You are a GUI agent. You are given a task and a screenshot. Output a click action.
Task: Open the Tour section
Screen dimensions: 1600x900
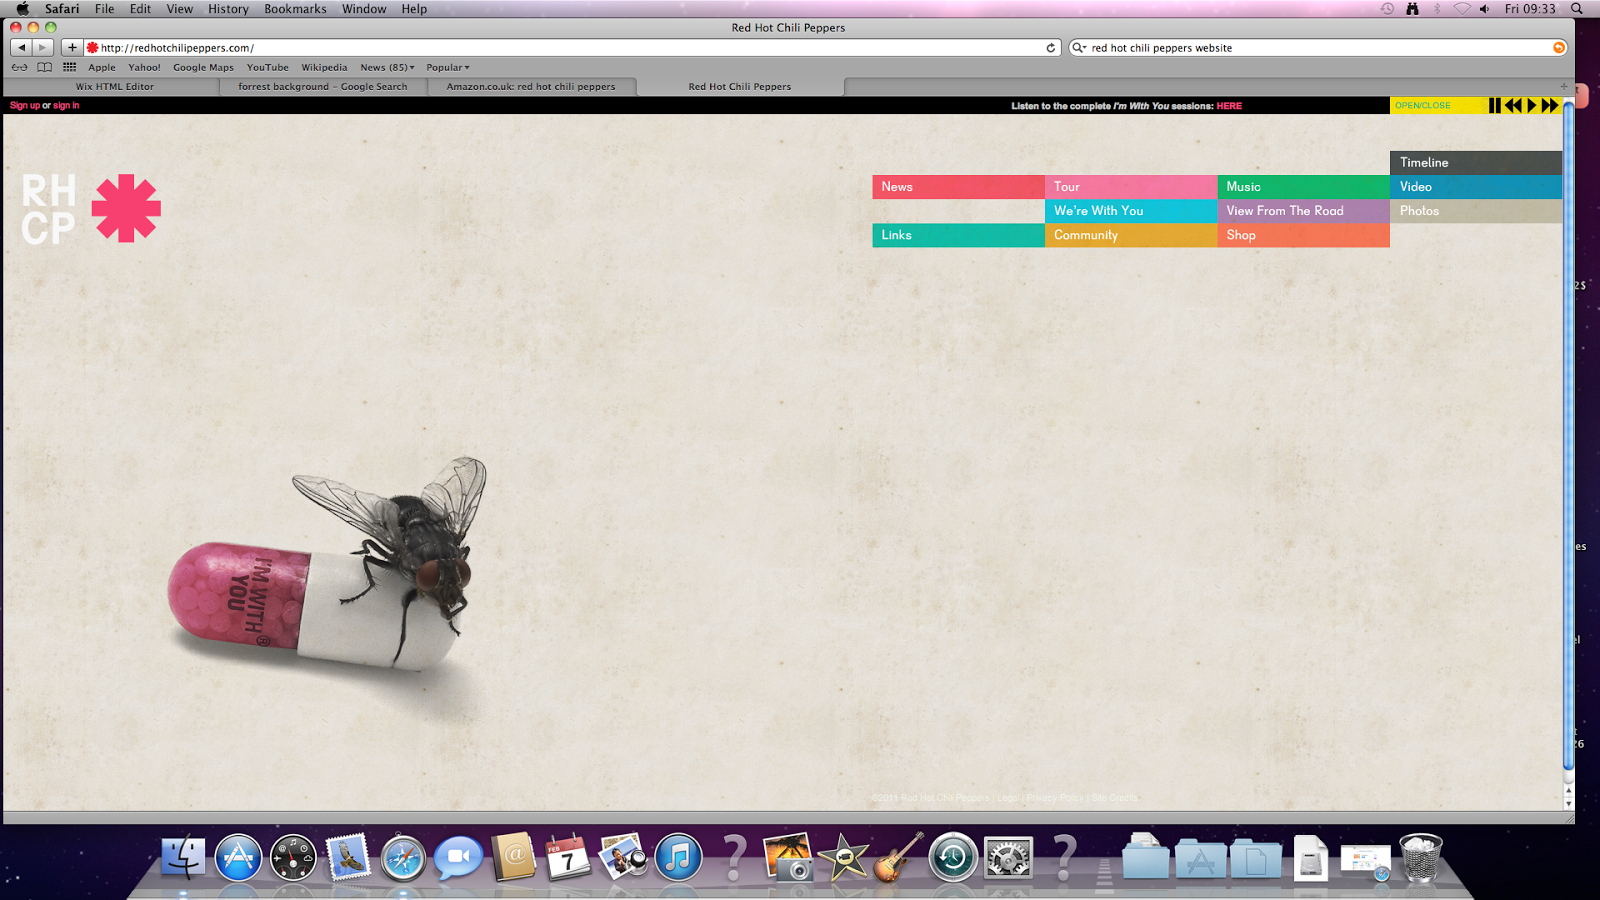click(x=1131, y=187)
